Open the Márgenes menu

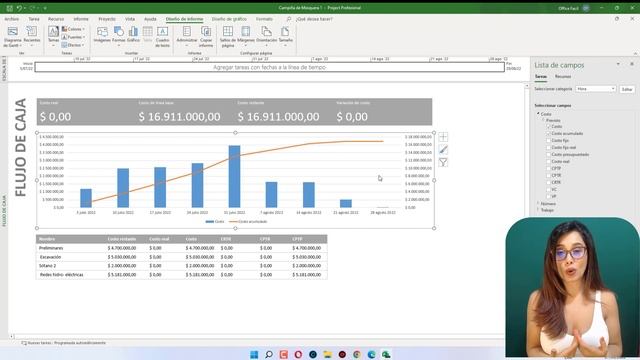246,36
